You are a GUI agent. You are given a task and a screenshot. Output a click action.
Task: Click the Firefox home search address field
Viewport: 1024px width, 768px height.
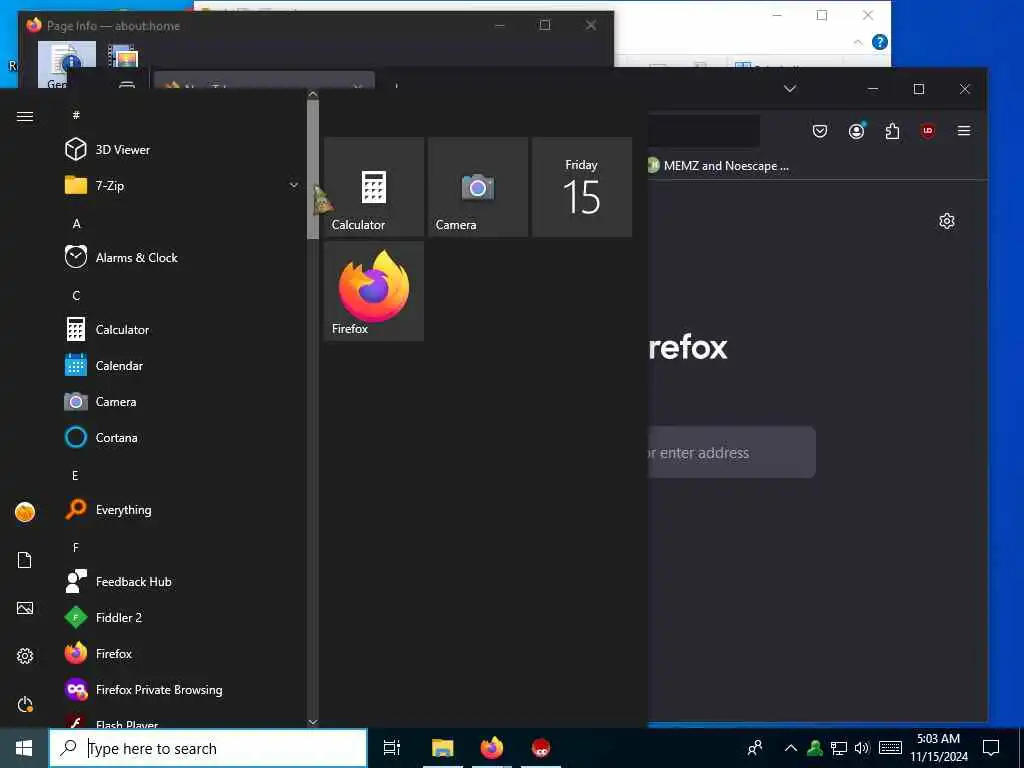pos(731,453)
